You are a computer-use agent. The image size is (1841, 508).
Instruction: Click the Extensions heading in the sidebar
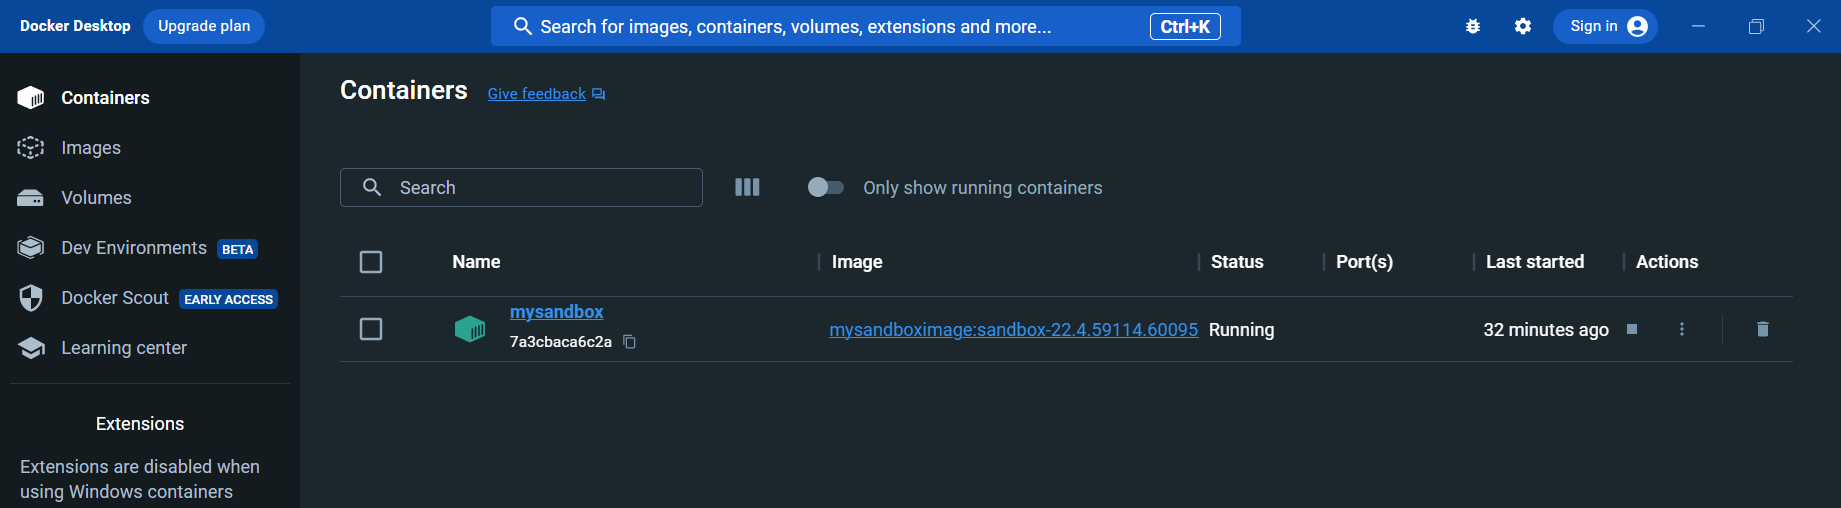pos(140,424)
